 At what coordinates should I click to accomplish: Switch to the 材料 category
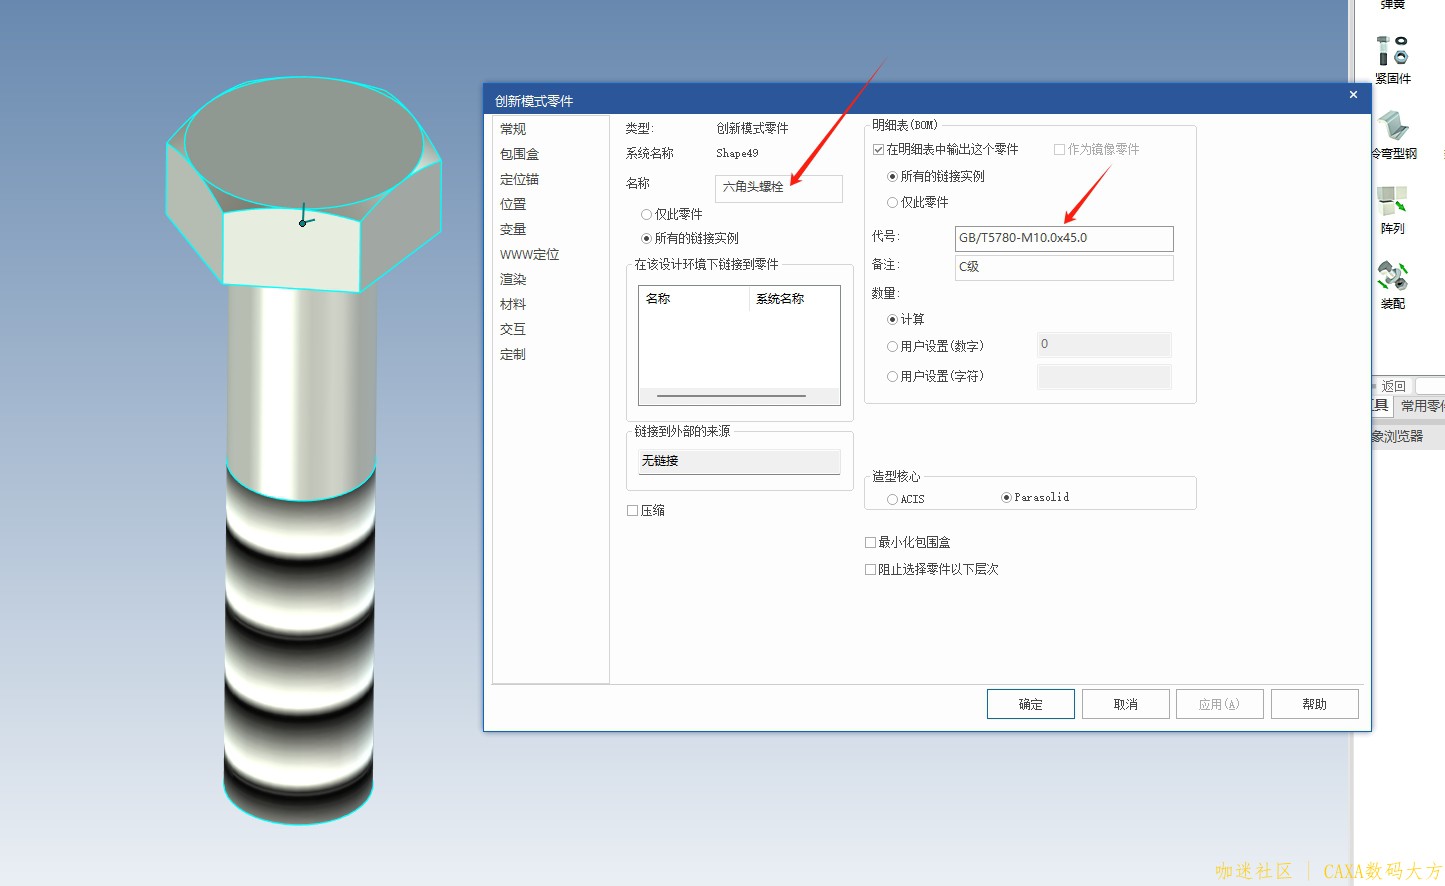pos(513,304)
